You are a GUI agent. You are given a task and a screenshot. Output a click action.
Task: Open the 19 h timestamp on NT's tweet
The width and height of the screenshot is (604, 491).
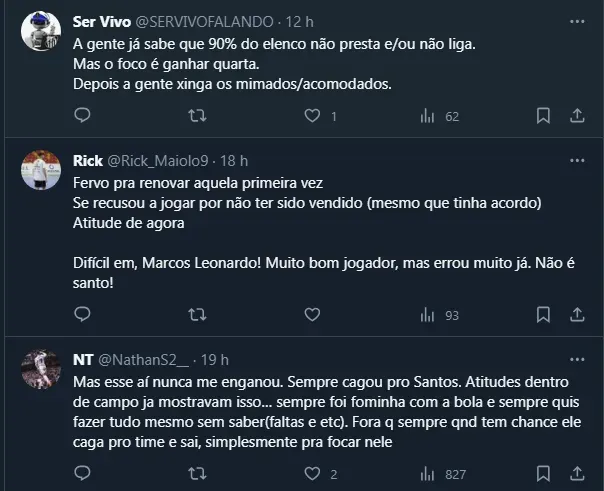coord(215,360)
